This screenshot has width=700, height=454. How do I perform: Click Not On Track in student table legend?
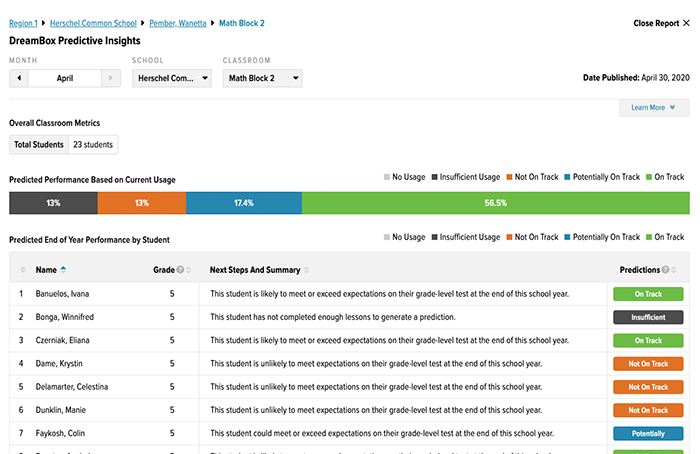coord(533,237)
